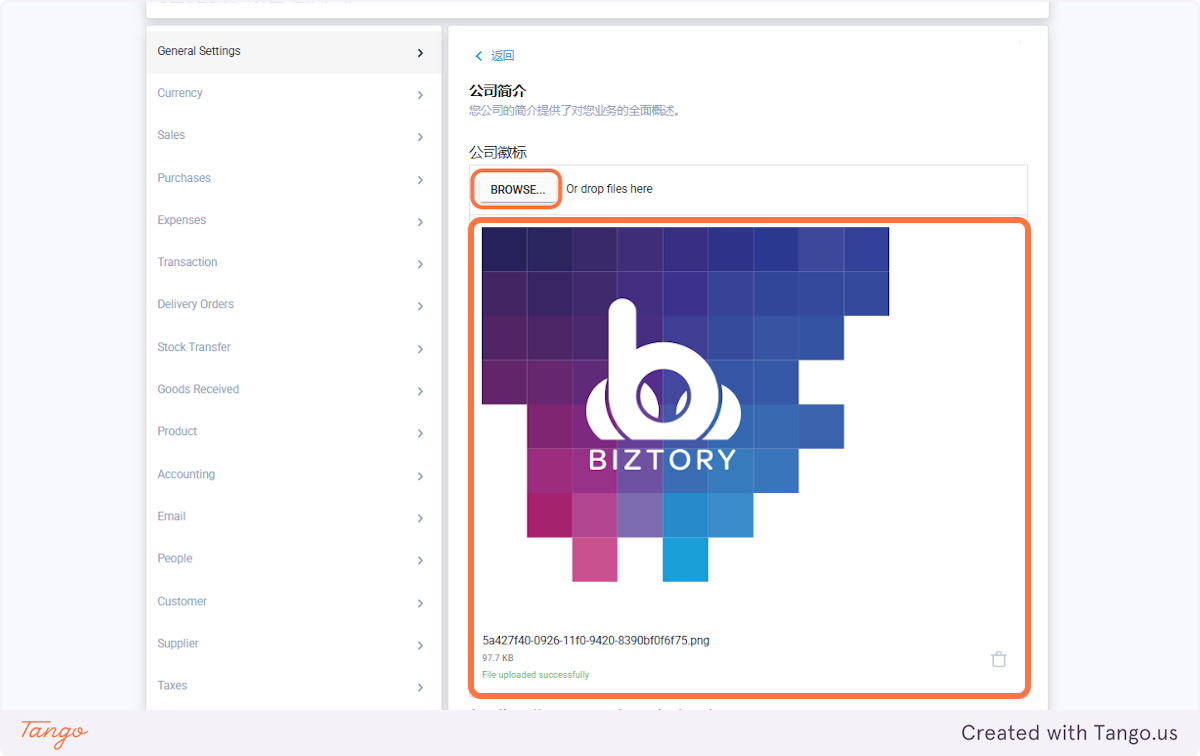Click the 'Or drop files here' drop zone
Screen dimensions: 1200x756
pos(609,189)
